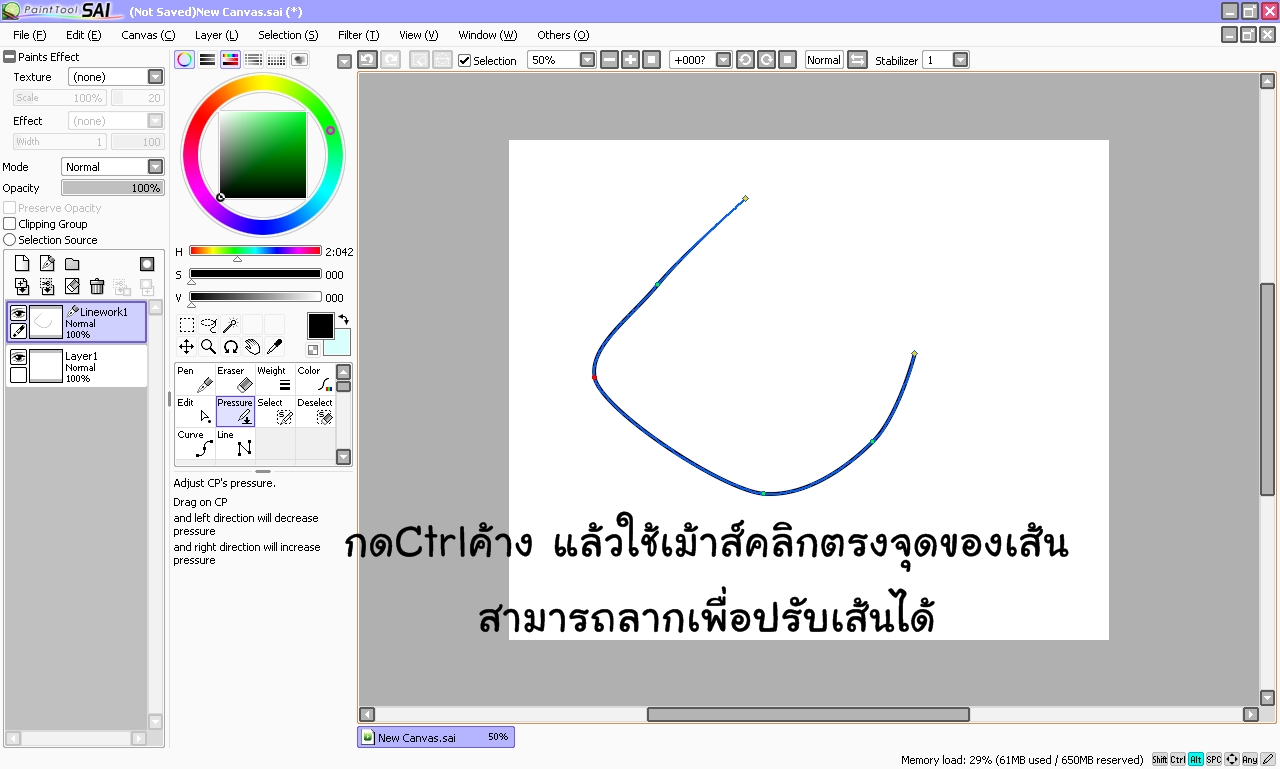Viewport: 1280px width, 769px height.
Task: Enable the Clipping Group checkbox
Action: pos(10,224)
